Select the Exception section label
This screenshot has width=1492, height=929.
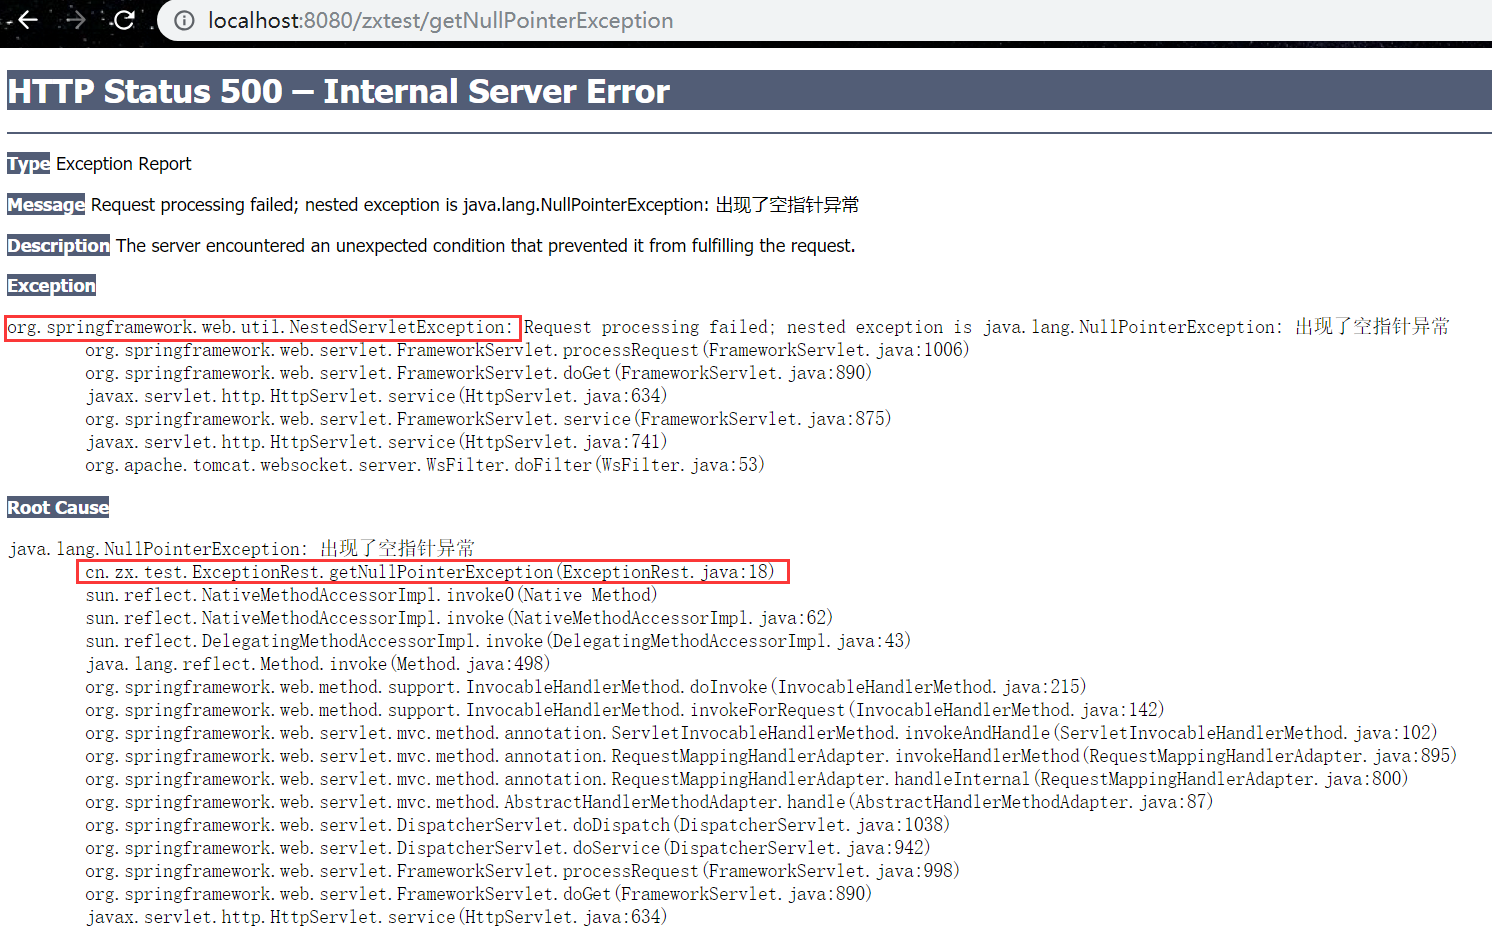[x=51, y=286]
